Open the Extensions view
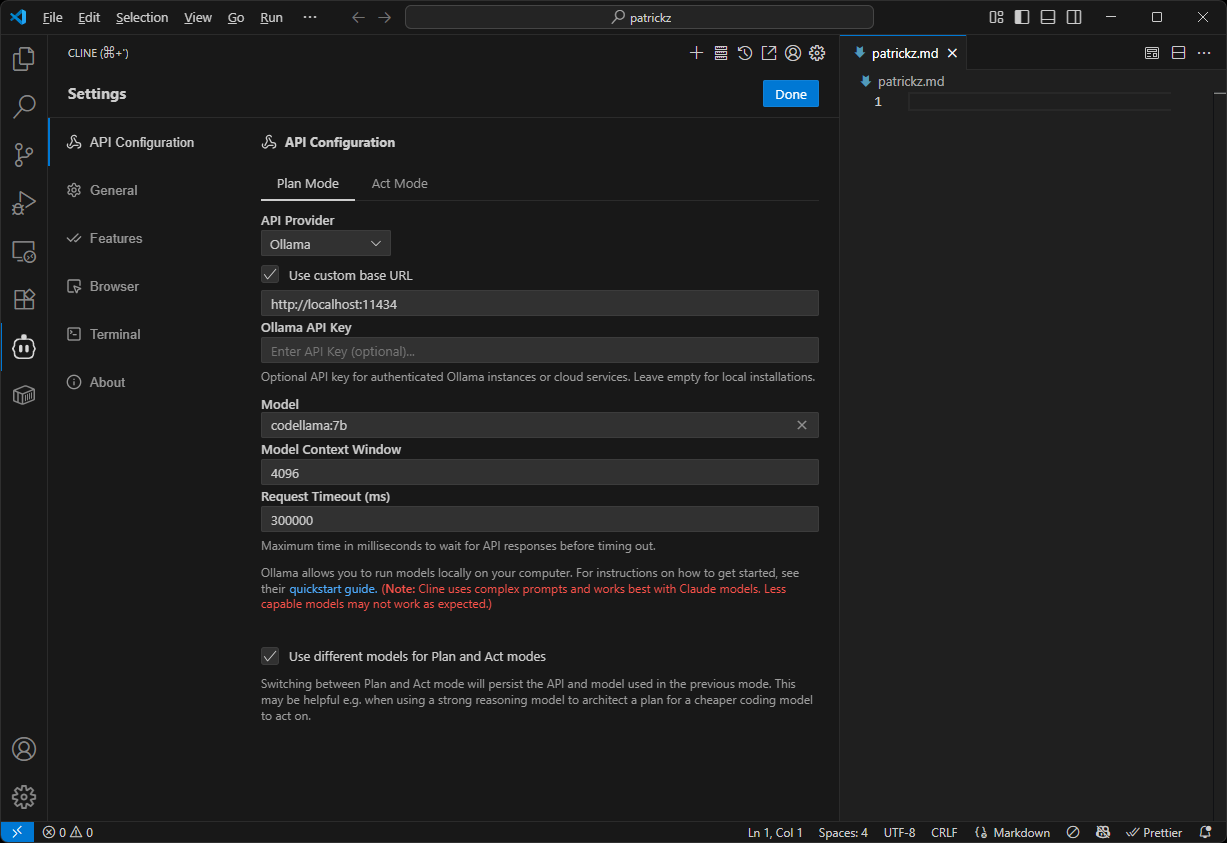Screen dimensions: 1227x843 pyautogui.click(x=24, y=298)
